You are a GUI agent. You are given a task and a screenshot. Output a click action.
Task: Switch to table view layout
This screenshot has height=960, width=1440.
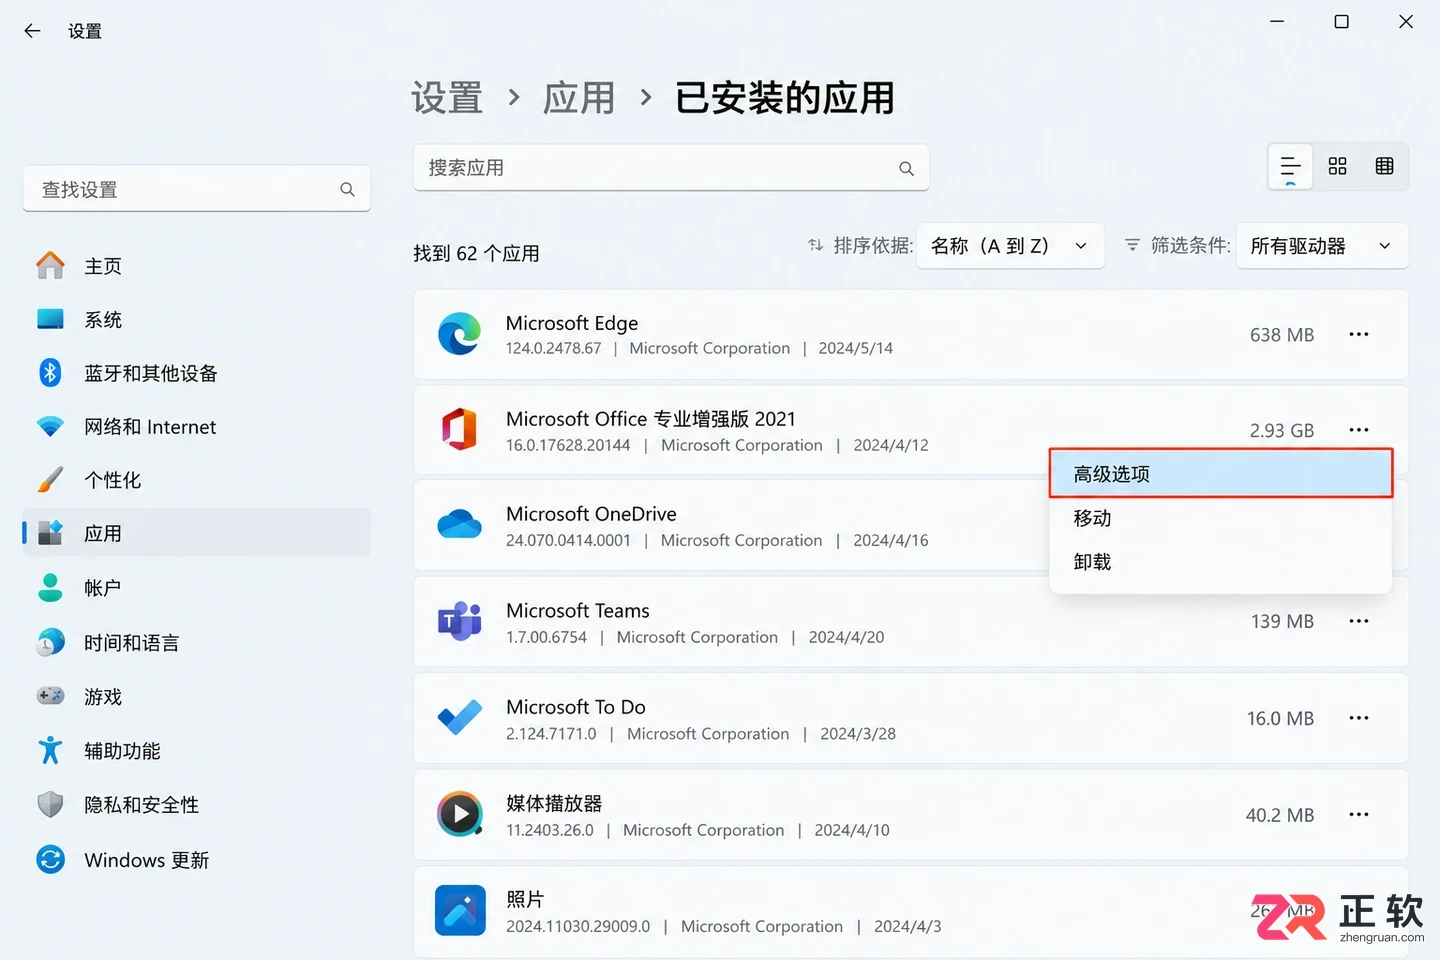[x=1384, y=167]
